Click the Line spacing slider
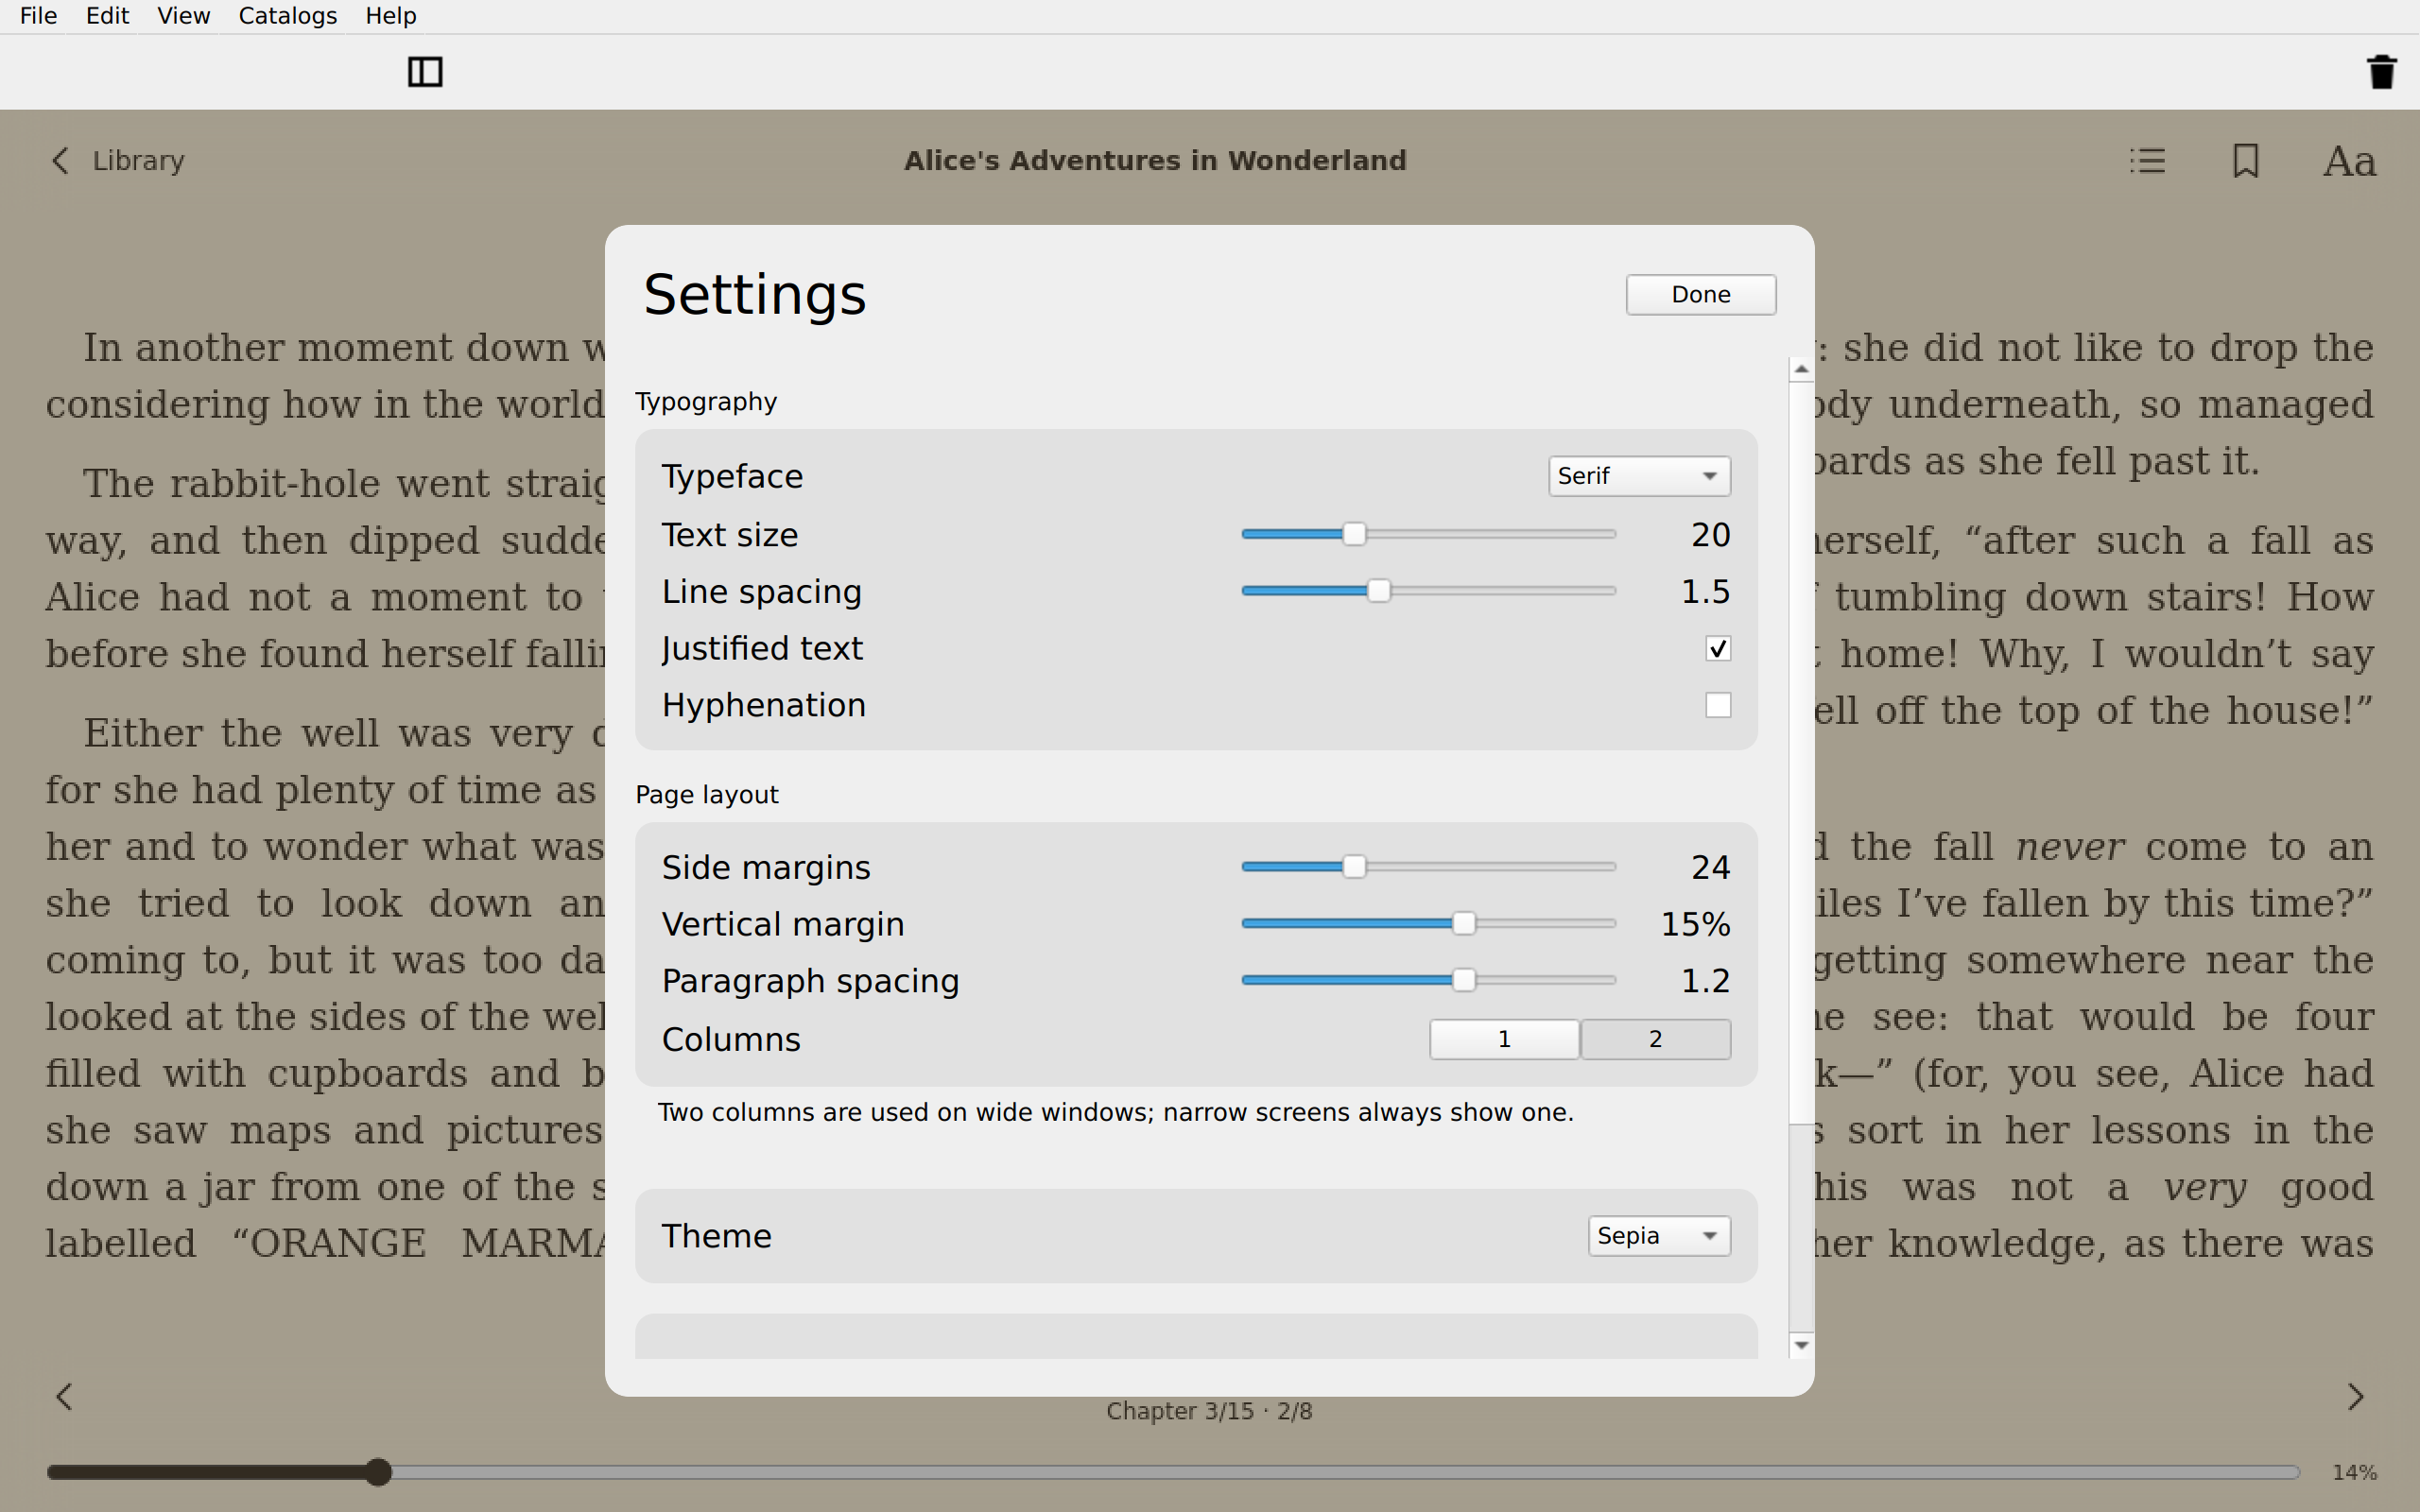The image size is (2420, 1512). [x=1428, y=591]
